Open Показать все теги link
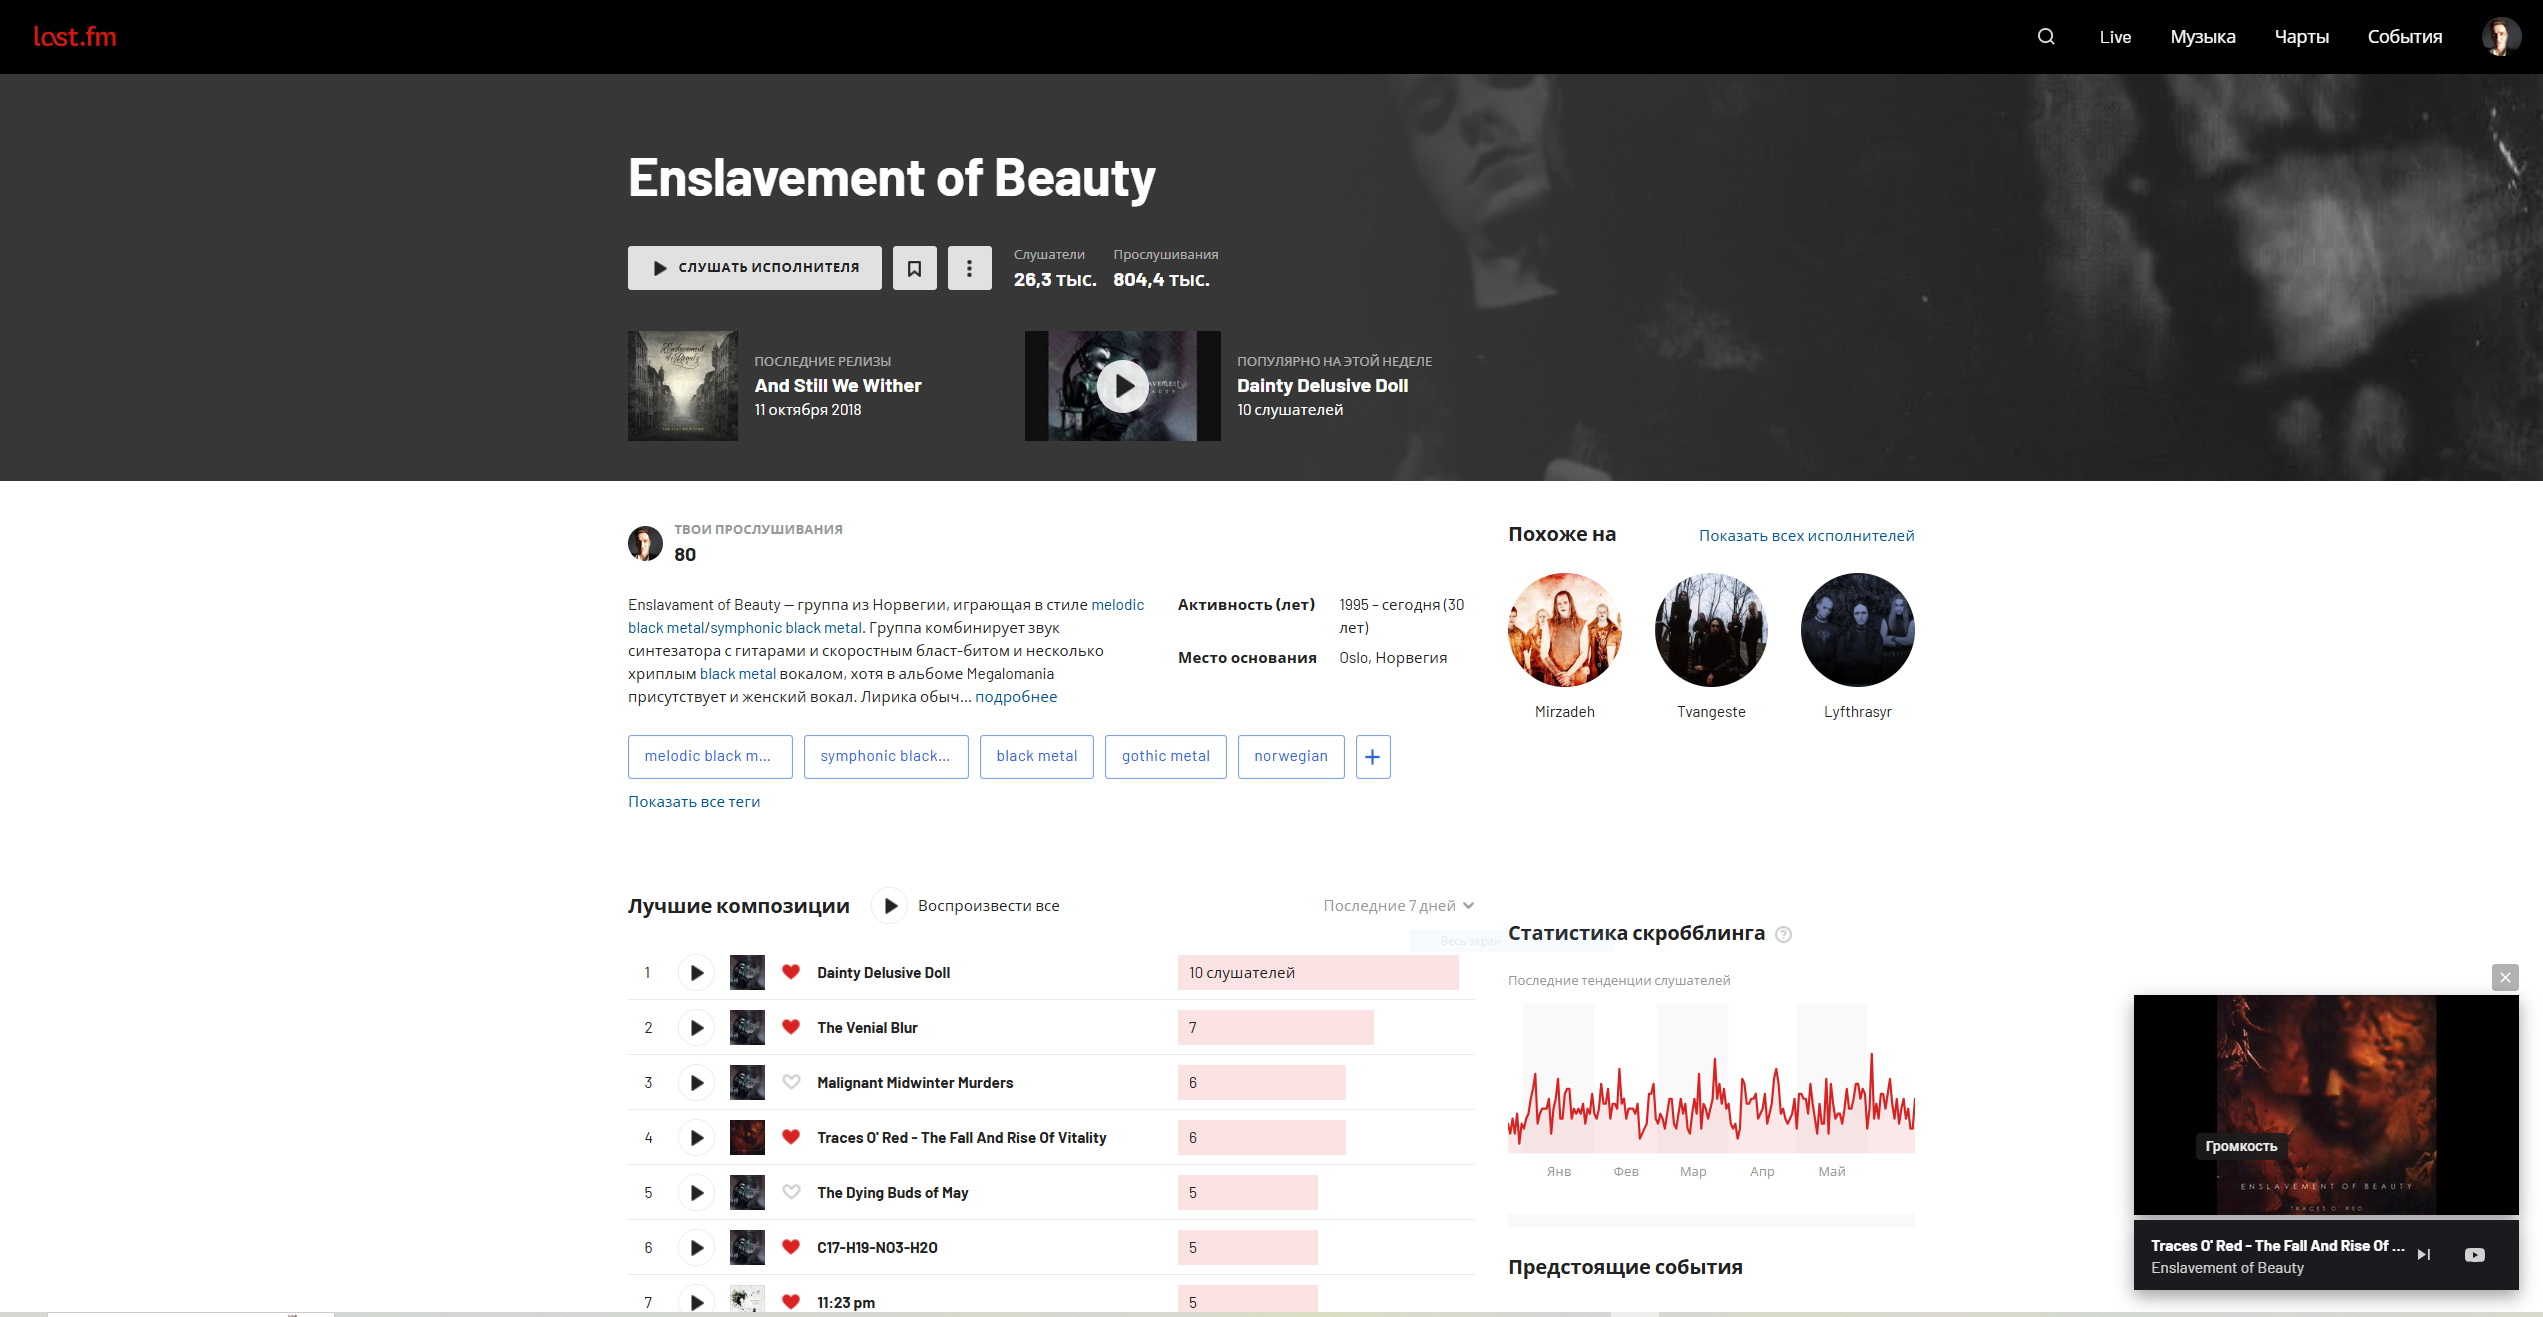This screenshot has width=2543, height=1317. point(694,802)
